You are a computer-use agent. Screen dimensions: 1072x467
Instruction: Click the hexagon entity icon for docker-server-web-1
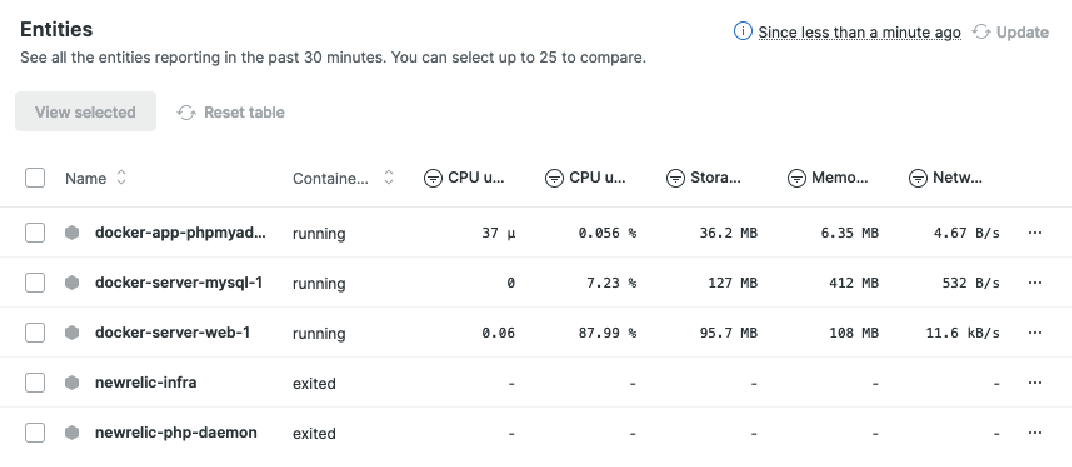tap(72, 333)
